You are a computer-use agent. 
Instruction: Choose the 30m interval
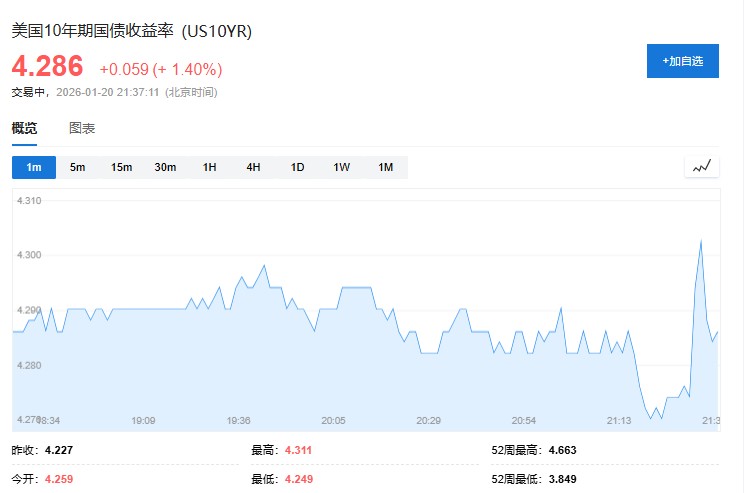coord(166,167)
